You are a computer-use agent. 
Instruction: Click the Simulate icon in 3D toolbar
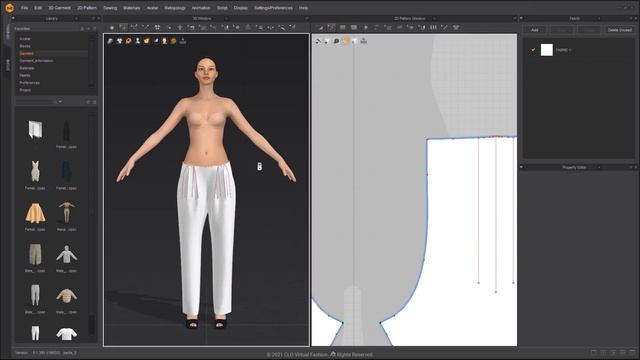point(112,27)
